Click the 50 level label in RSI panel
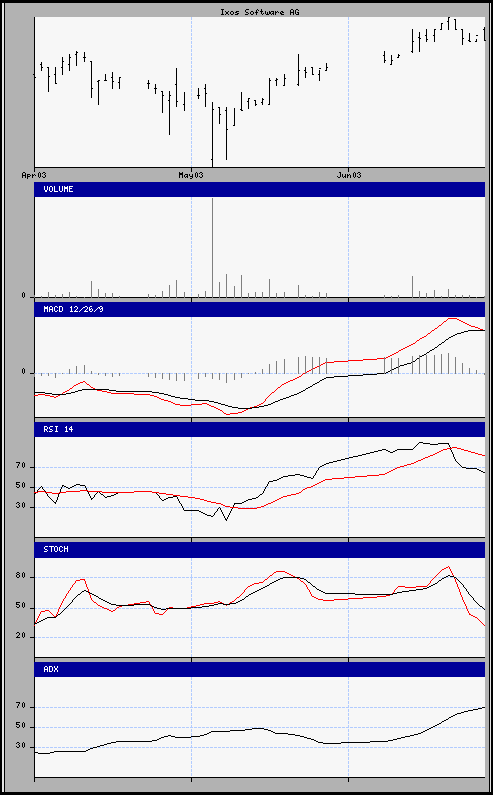The image size is (493, 795). pos(21,486)
